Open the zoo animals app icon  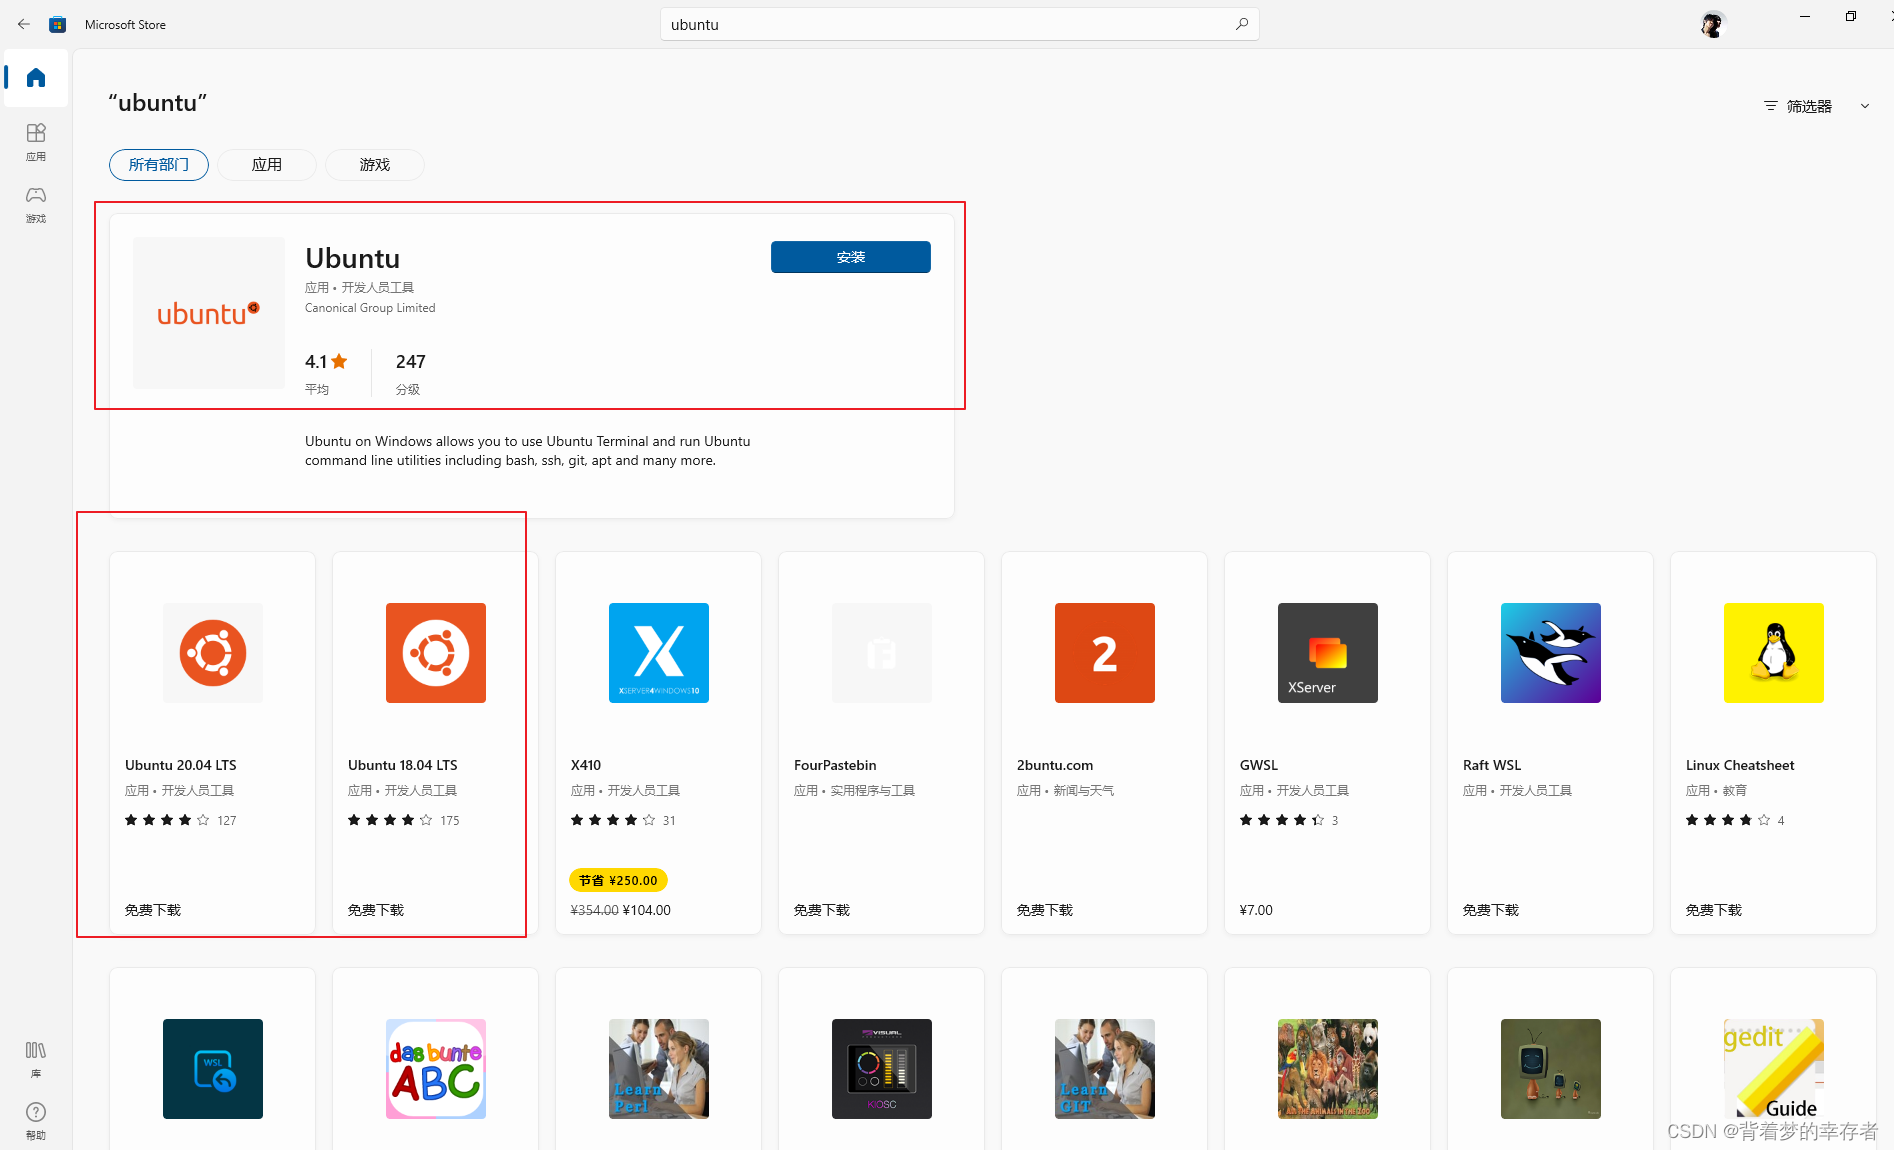coord(1328,1069)
